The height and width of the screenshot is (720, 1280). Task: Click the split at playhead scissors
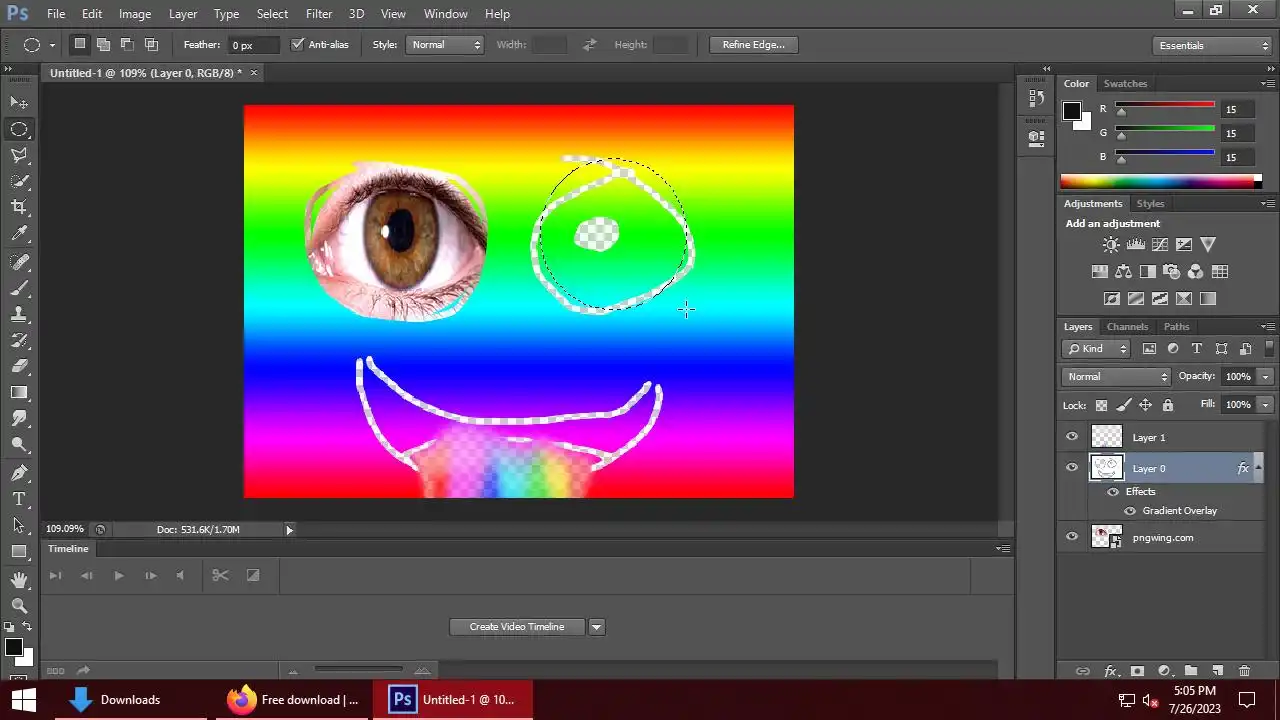point(220,575)
